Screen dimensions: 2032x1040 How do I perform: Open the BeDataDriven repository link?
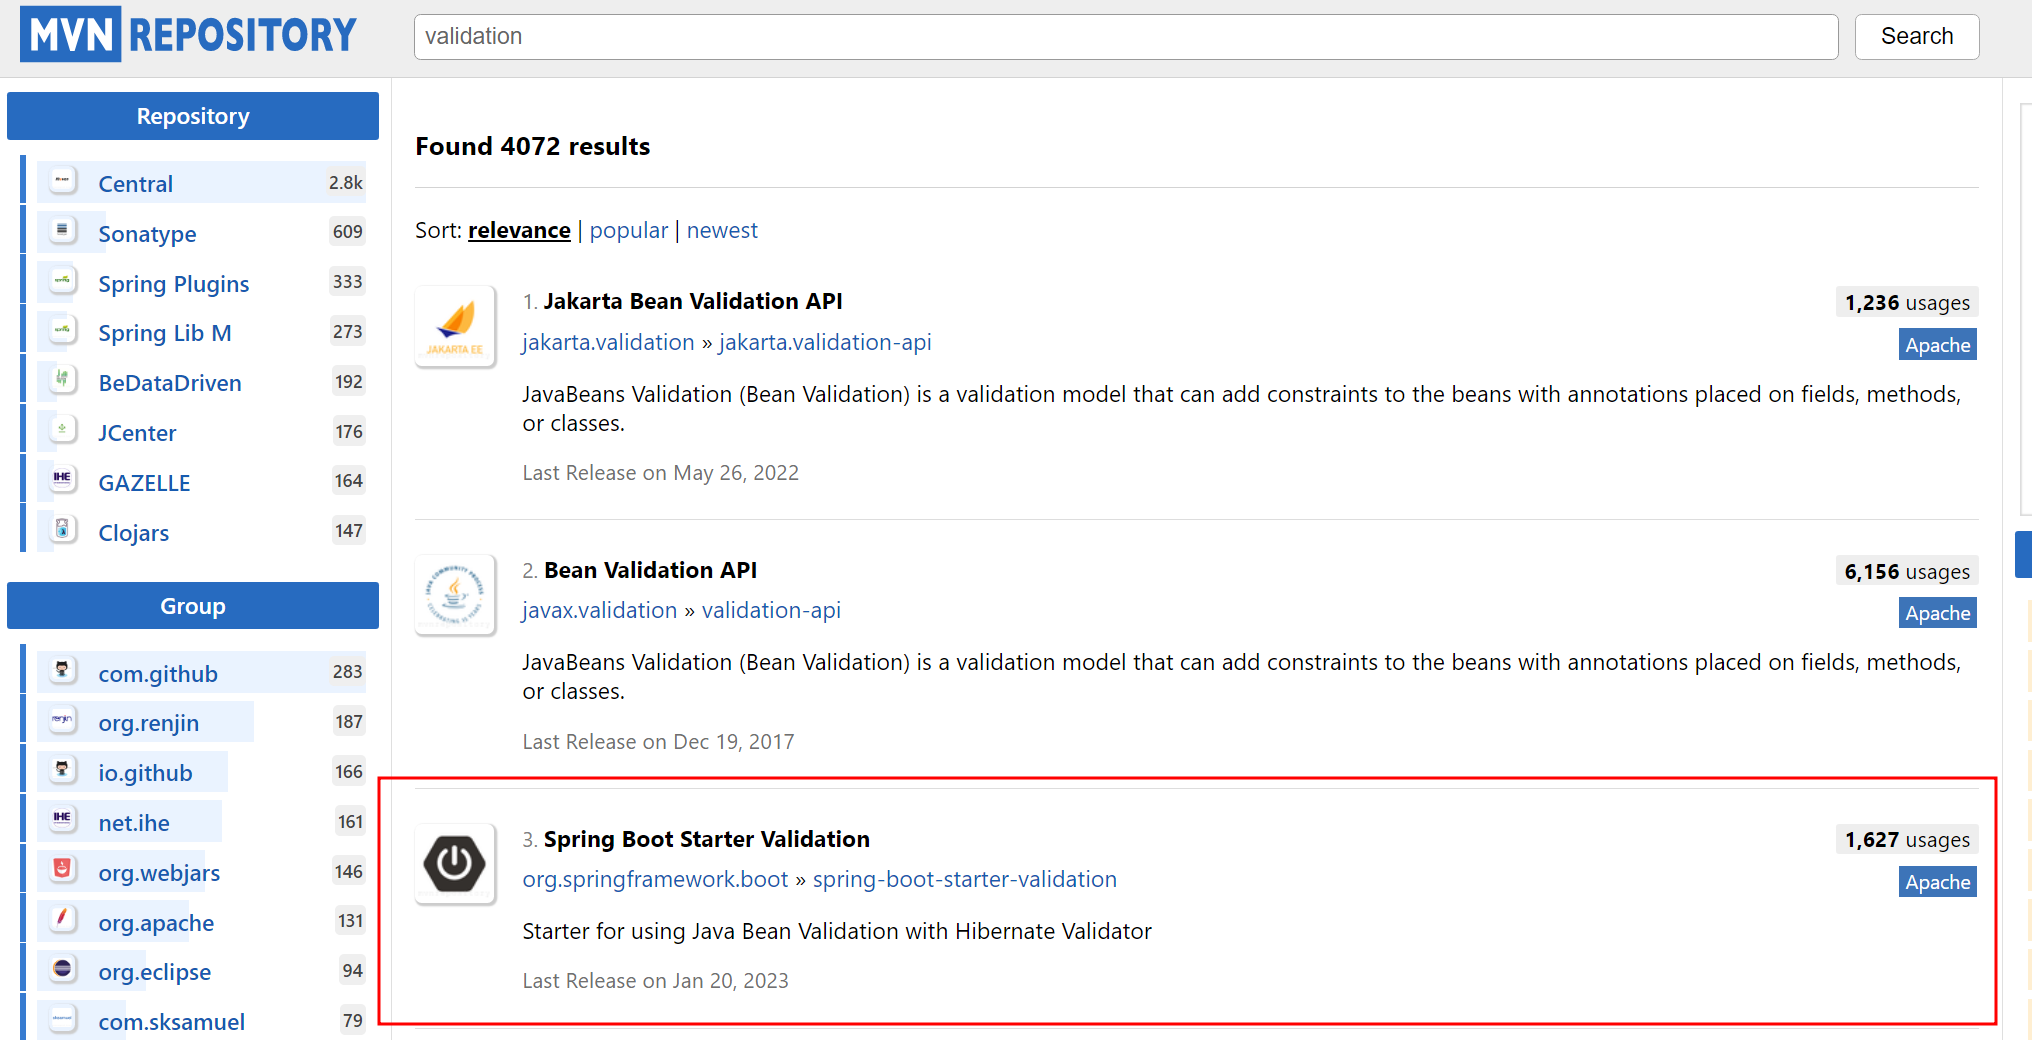point(170,383)
